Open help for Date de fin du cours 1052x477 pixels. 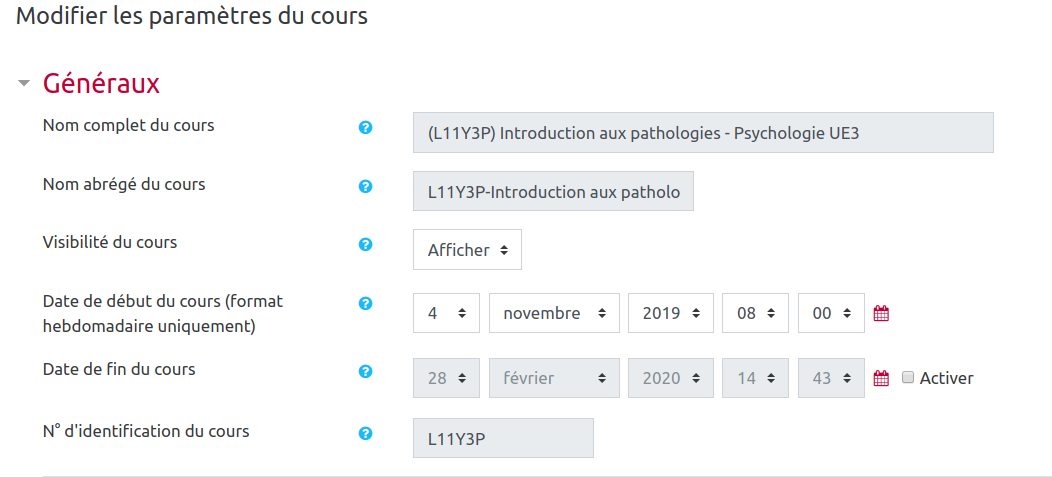point(366,372)
